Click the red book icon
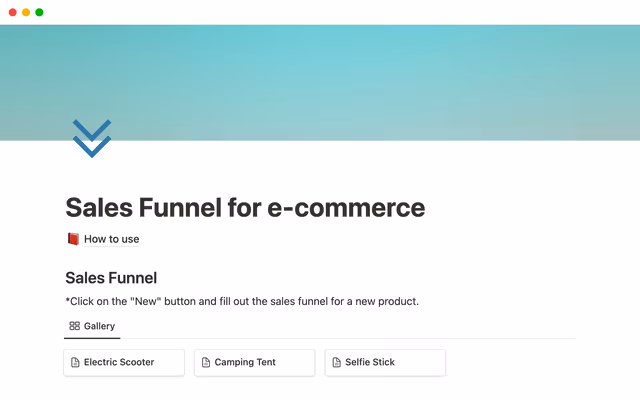640x400 pixels. coord(73,239)
